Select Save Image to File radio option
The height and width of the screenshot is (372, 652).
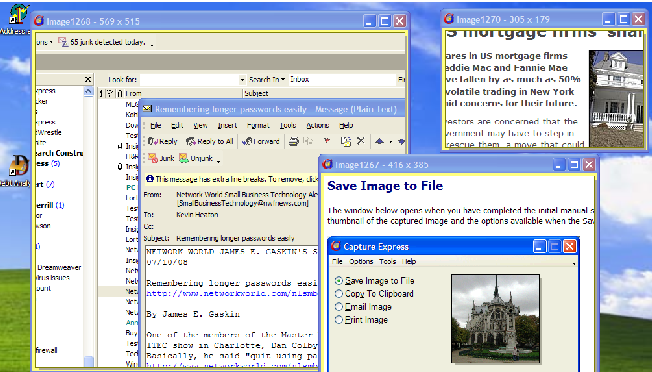(339, 281)
